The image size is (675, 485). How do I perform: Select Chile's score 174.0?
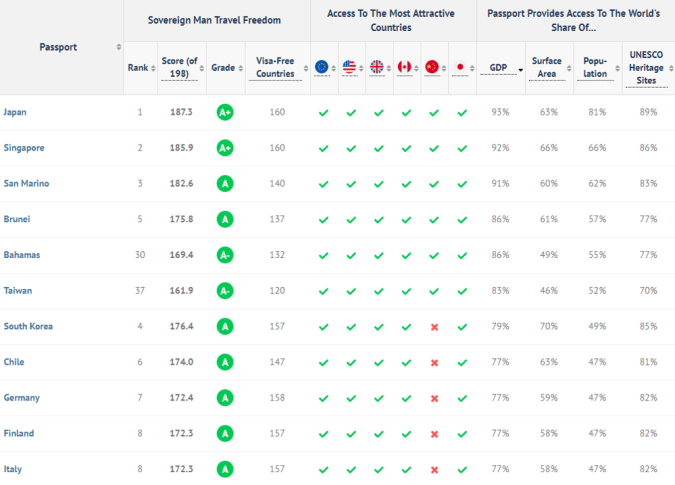tap(181, 362)
